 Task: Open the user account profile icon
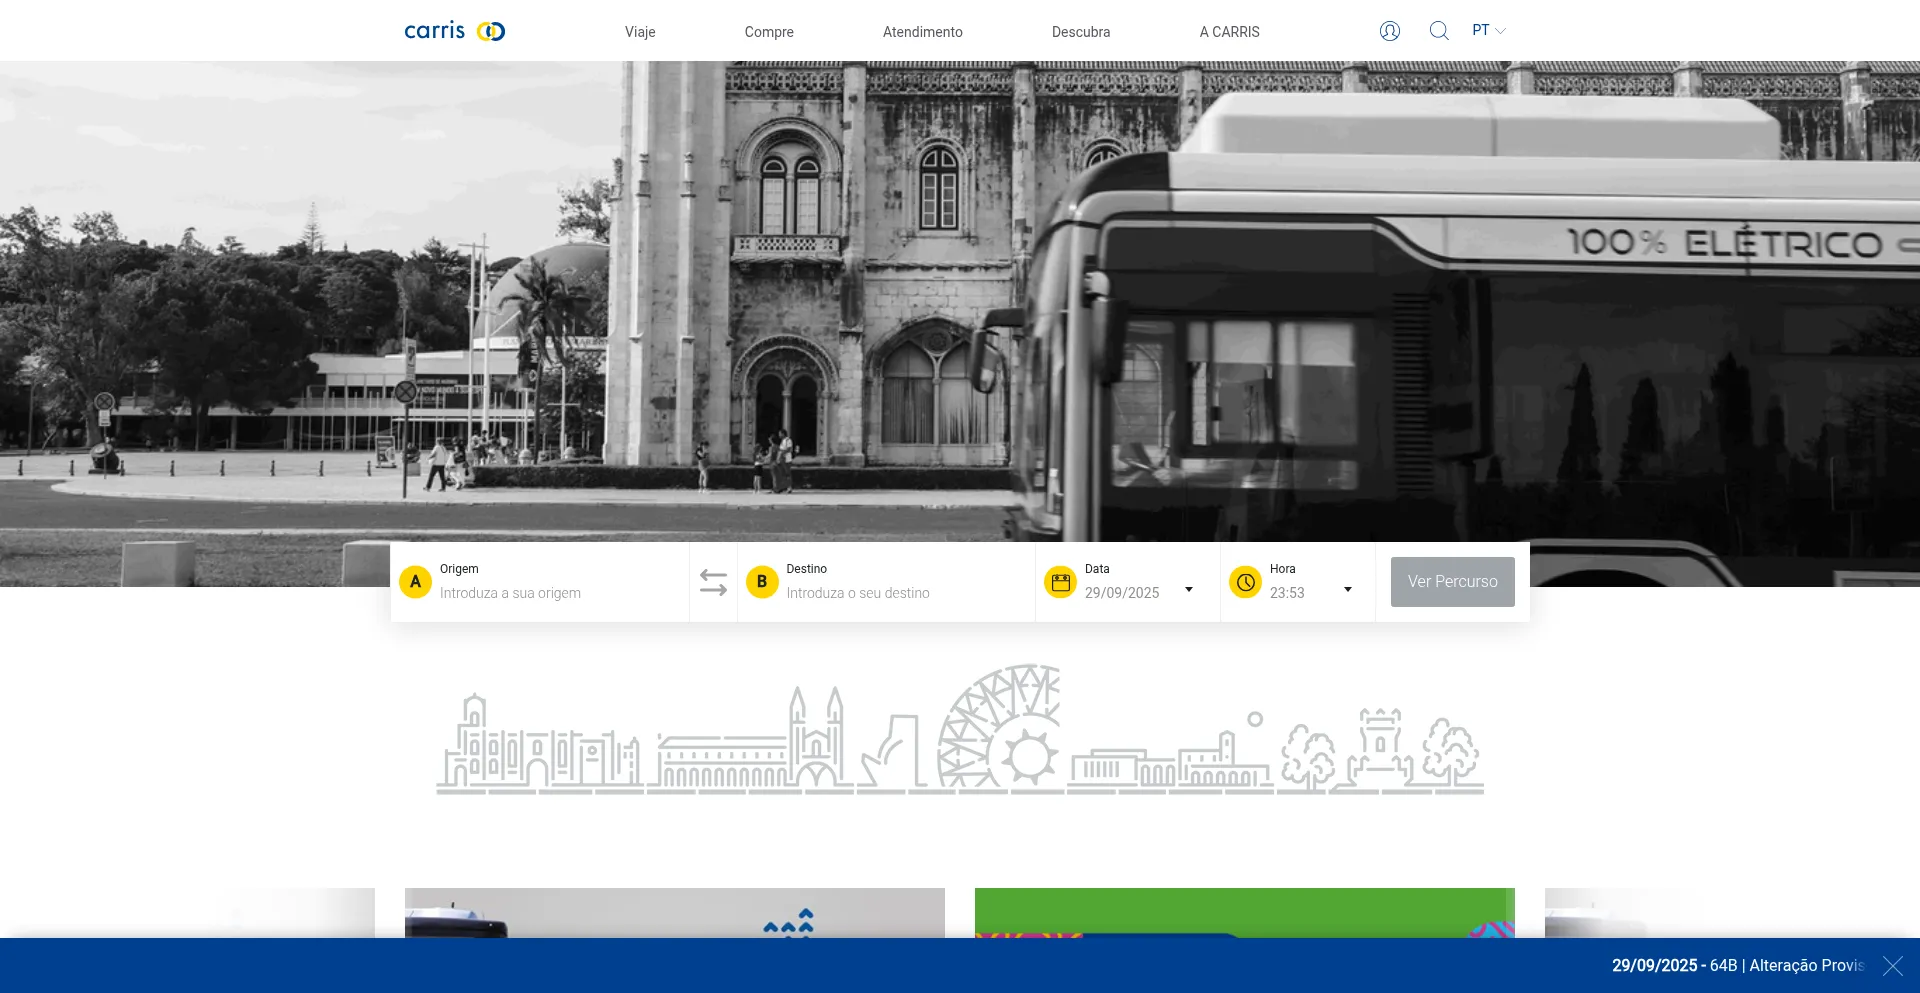(x=1390, y=31)
